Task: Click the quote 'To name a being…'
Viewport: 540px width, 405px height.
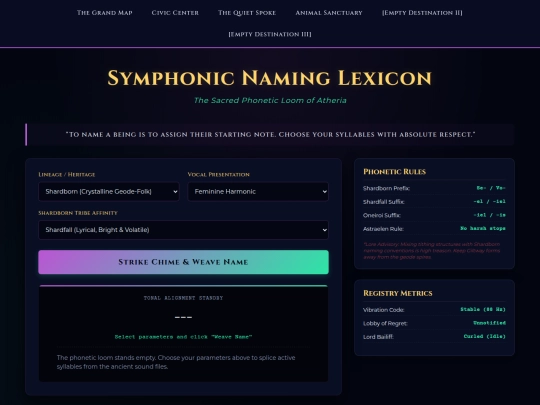Action: click(270, 134)
